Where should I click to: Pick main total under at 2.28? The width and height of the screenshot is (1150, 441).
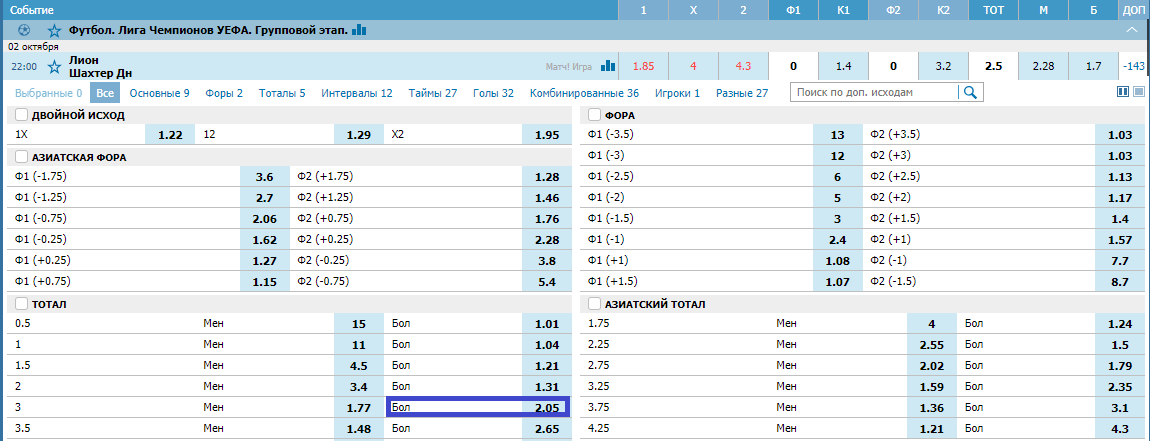click(1043, 66)
